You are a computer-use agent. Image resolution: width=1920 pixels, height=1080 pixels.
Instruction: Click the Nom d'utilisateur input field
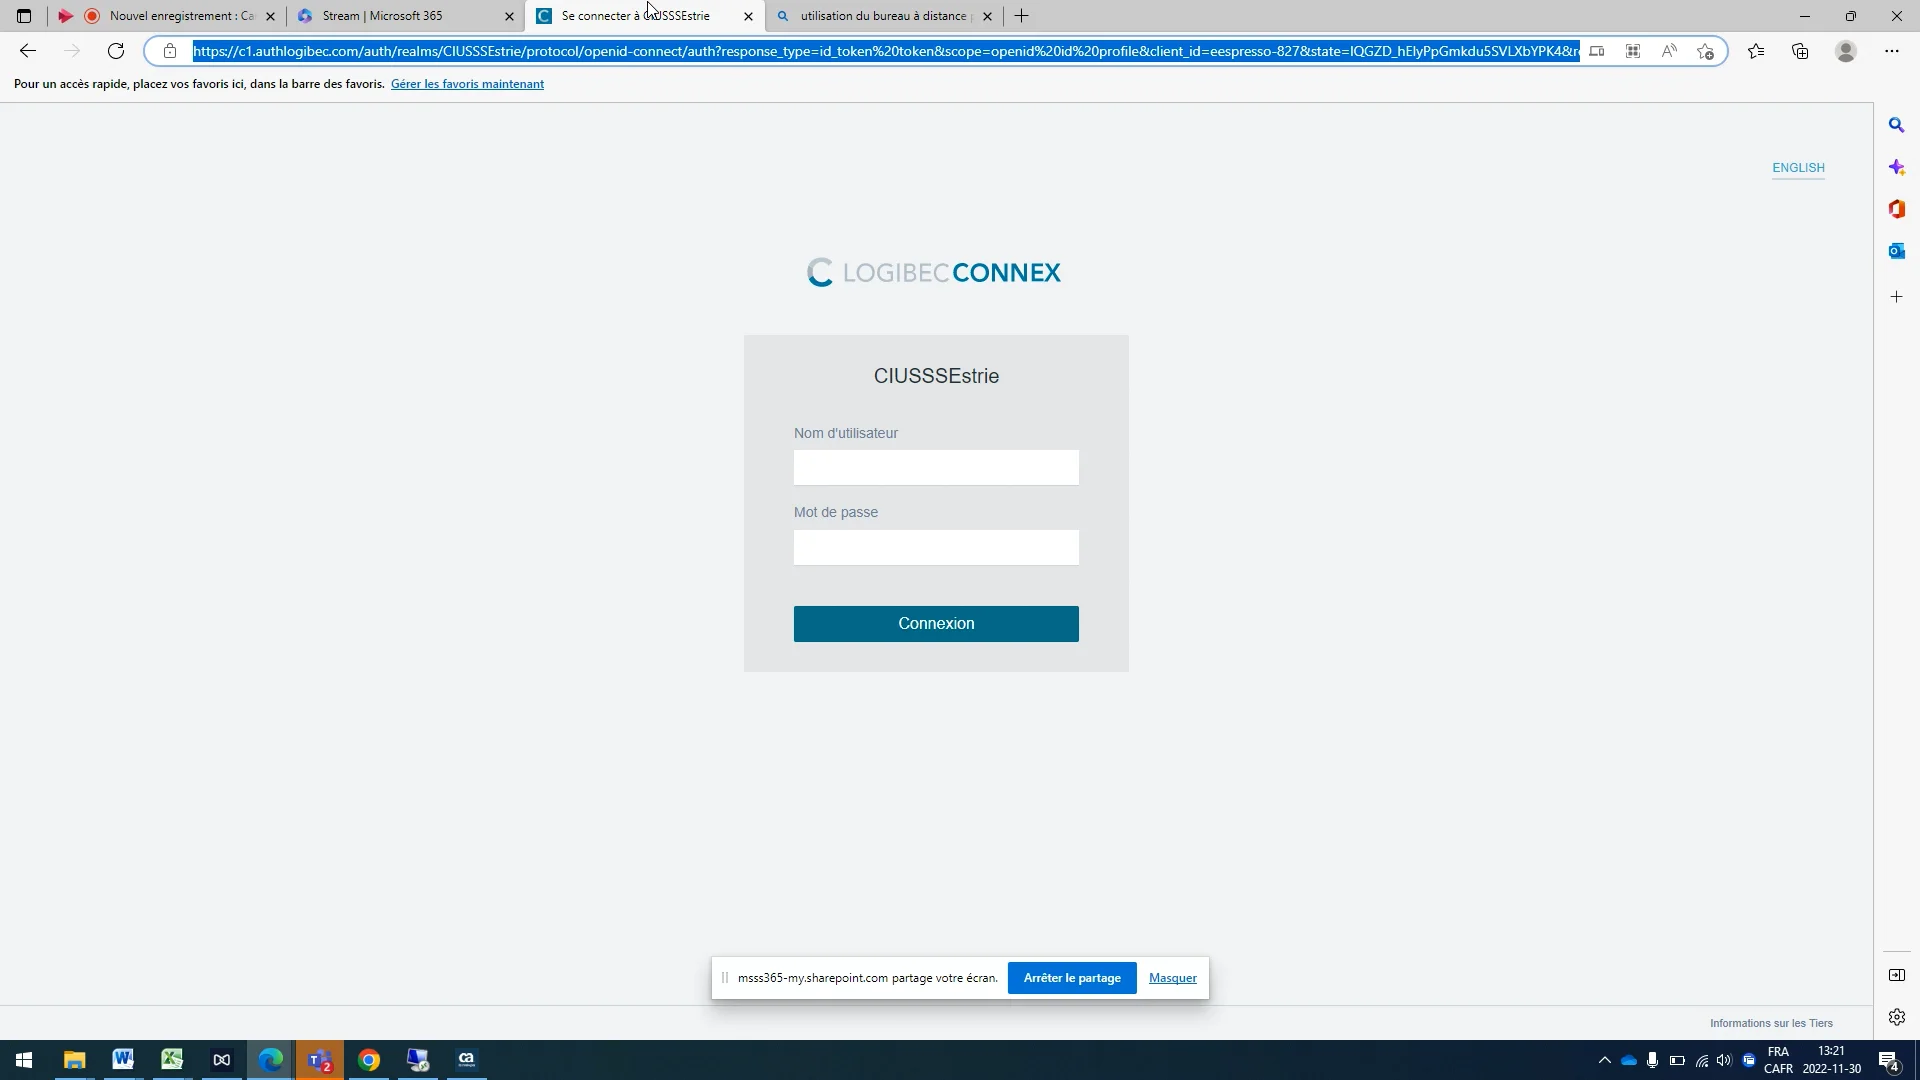point(936,468)
